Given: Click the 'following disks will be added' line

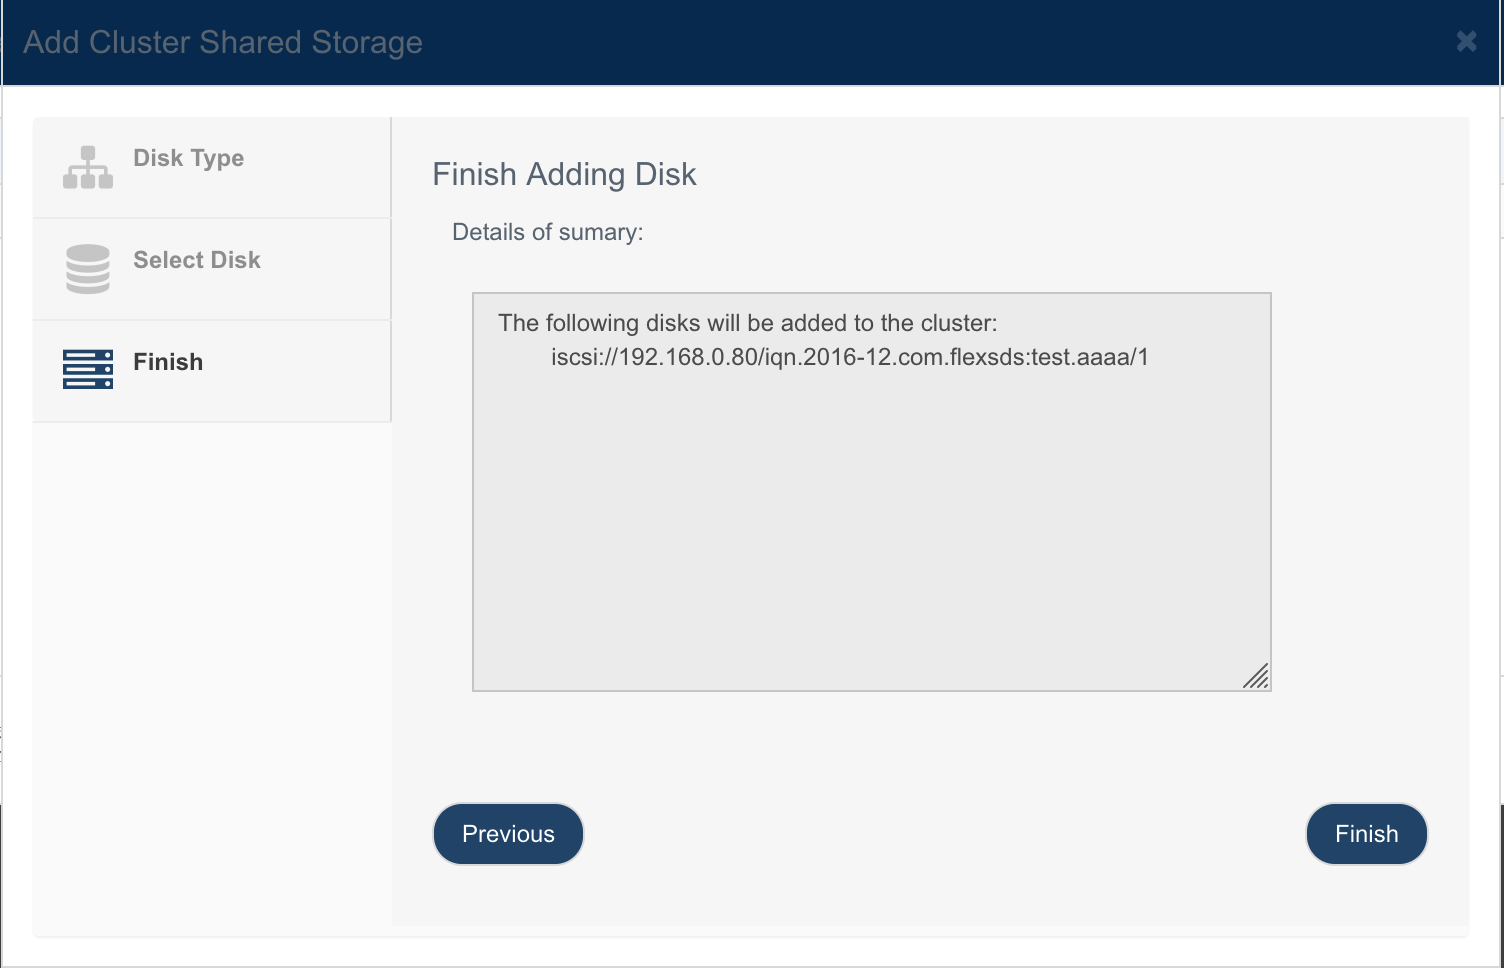Looking at the screenshot, I should click(x=747, y=323).
